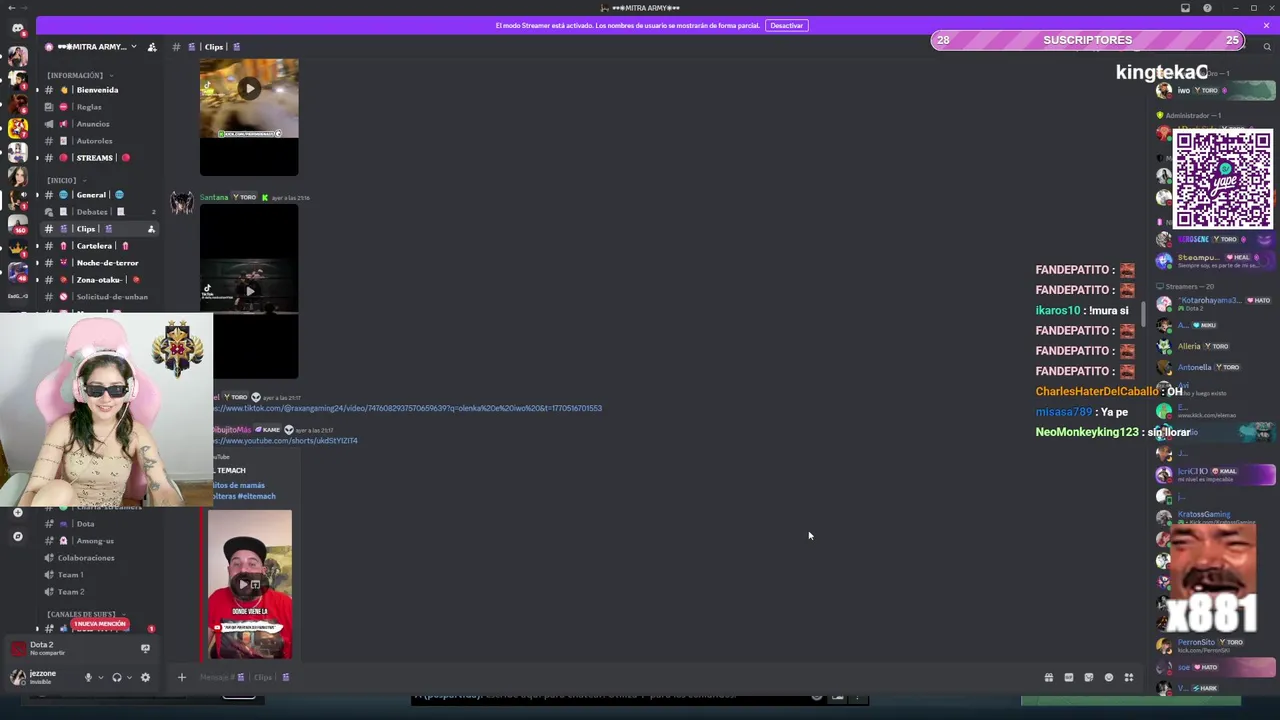Join the Team 1 voice channel
Screen dimensions: 1280x720
point(99,575)
